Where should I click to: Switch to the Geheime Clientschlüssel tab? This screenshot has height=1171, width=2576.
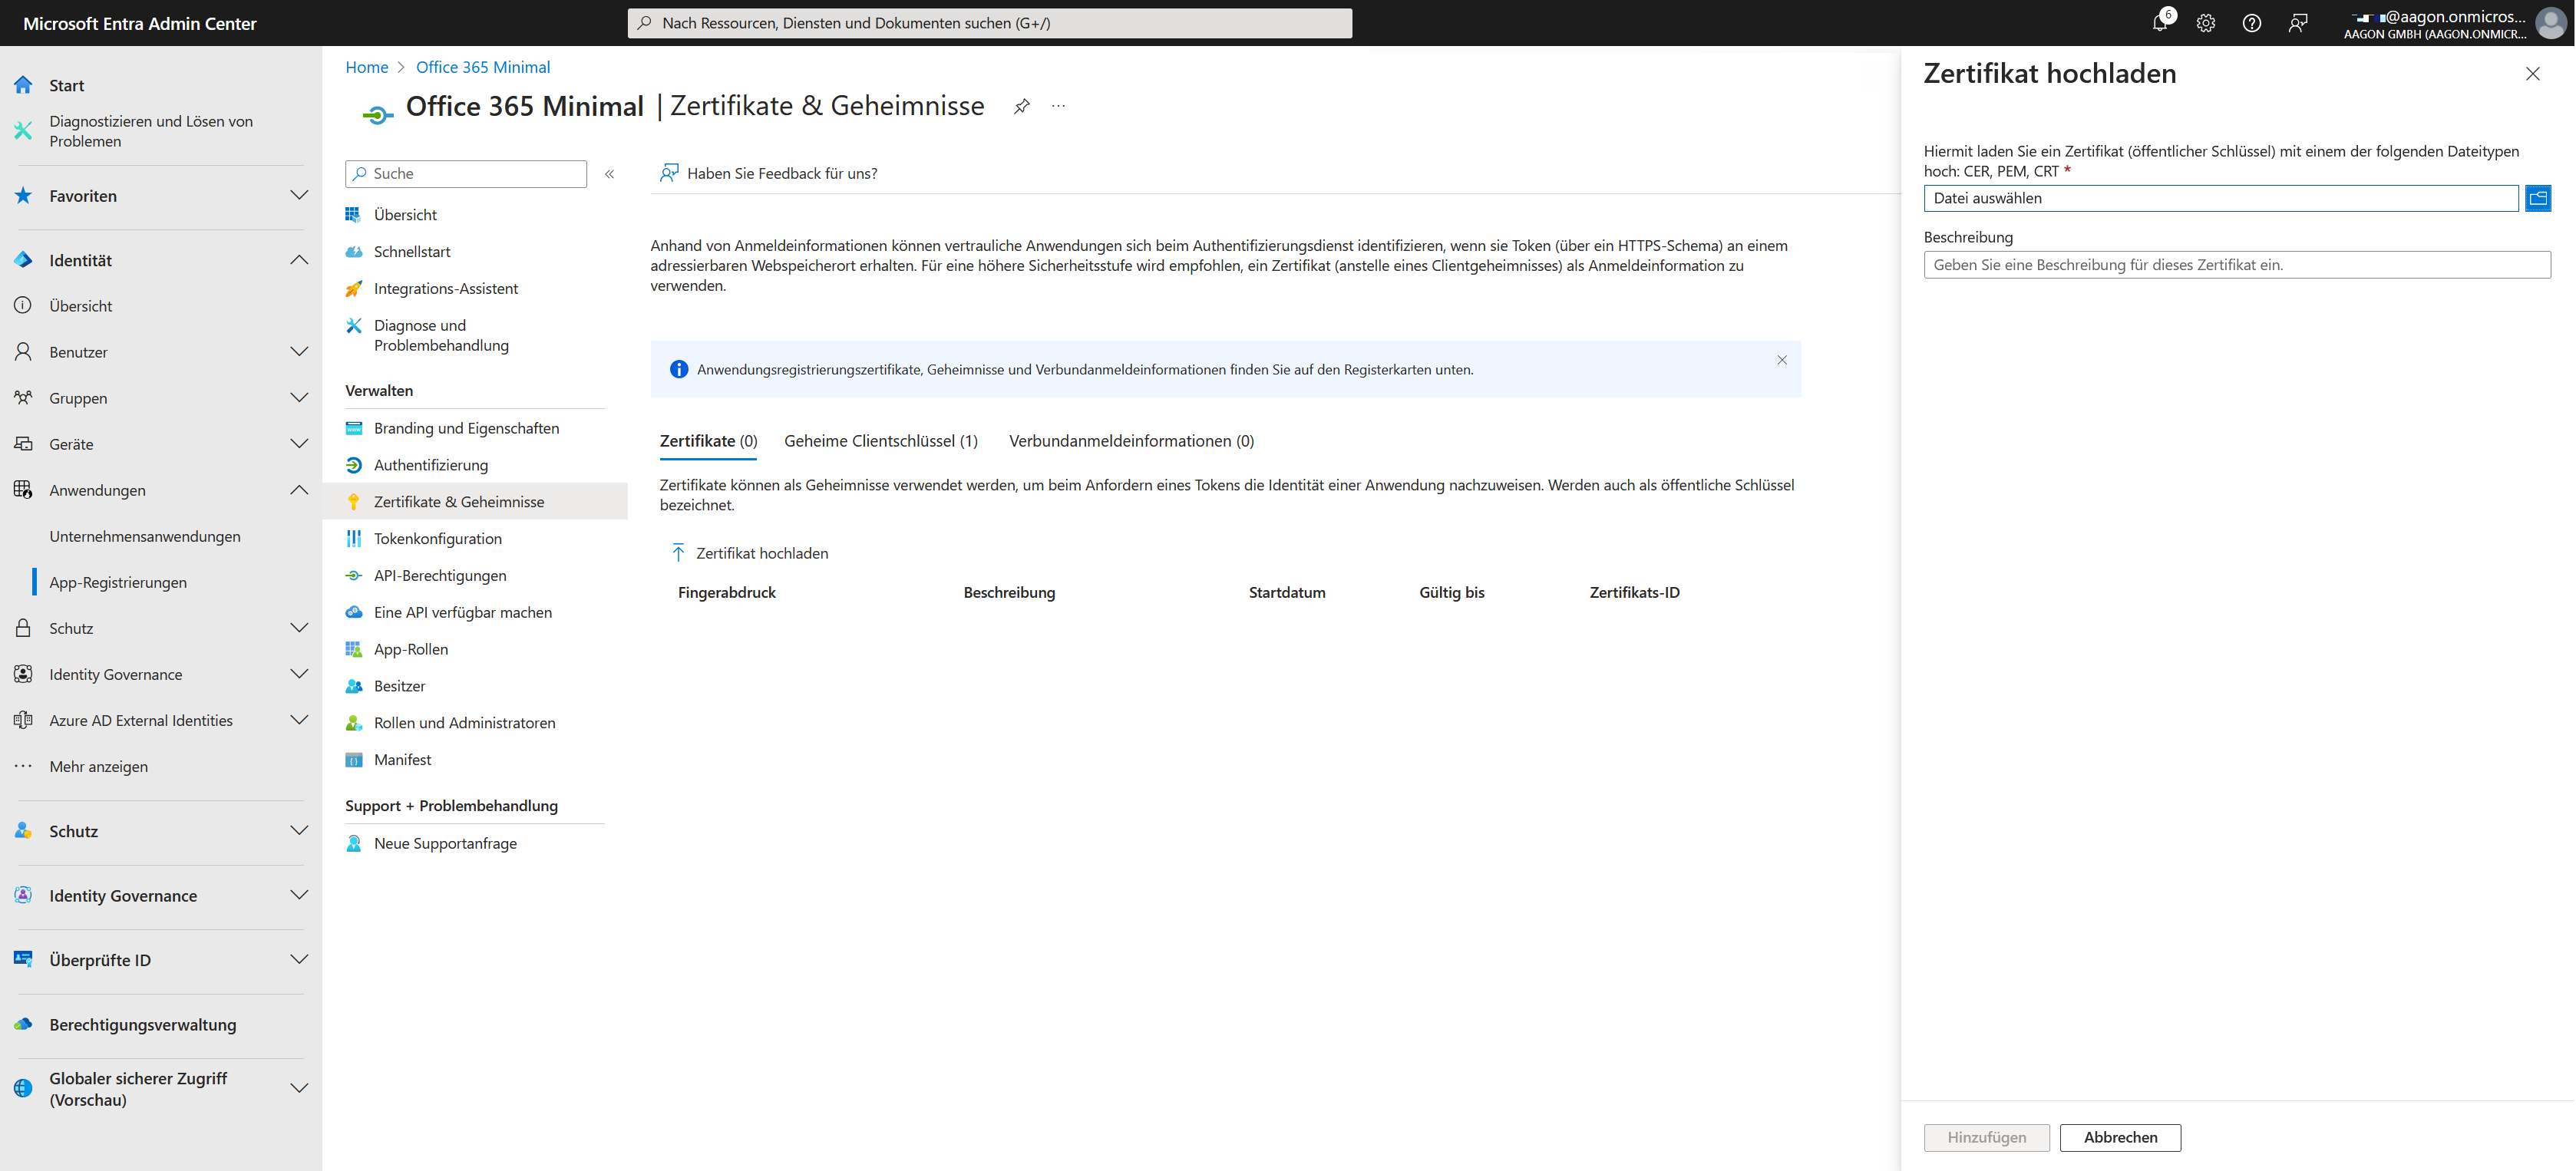tap(881, 441)
